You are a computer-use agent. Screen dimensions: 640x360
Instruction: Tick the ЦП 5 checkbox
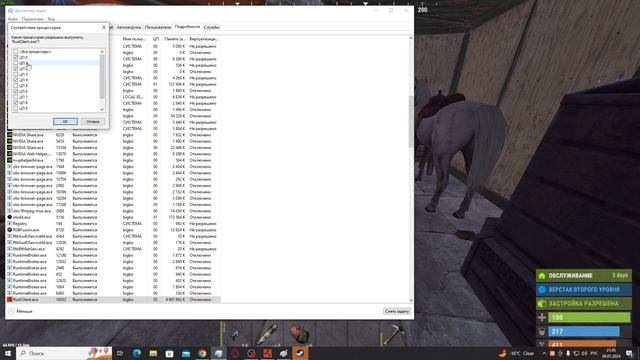coord(16,86)
